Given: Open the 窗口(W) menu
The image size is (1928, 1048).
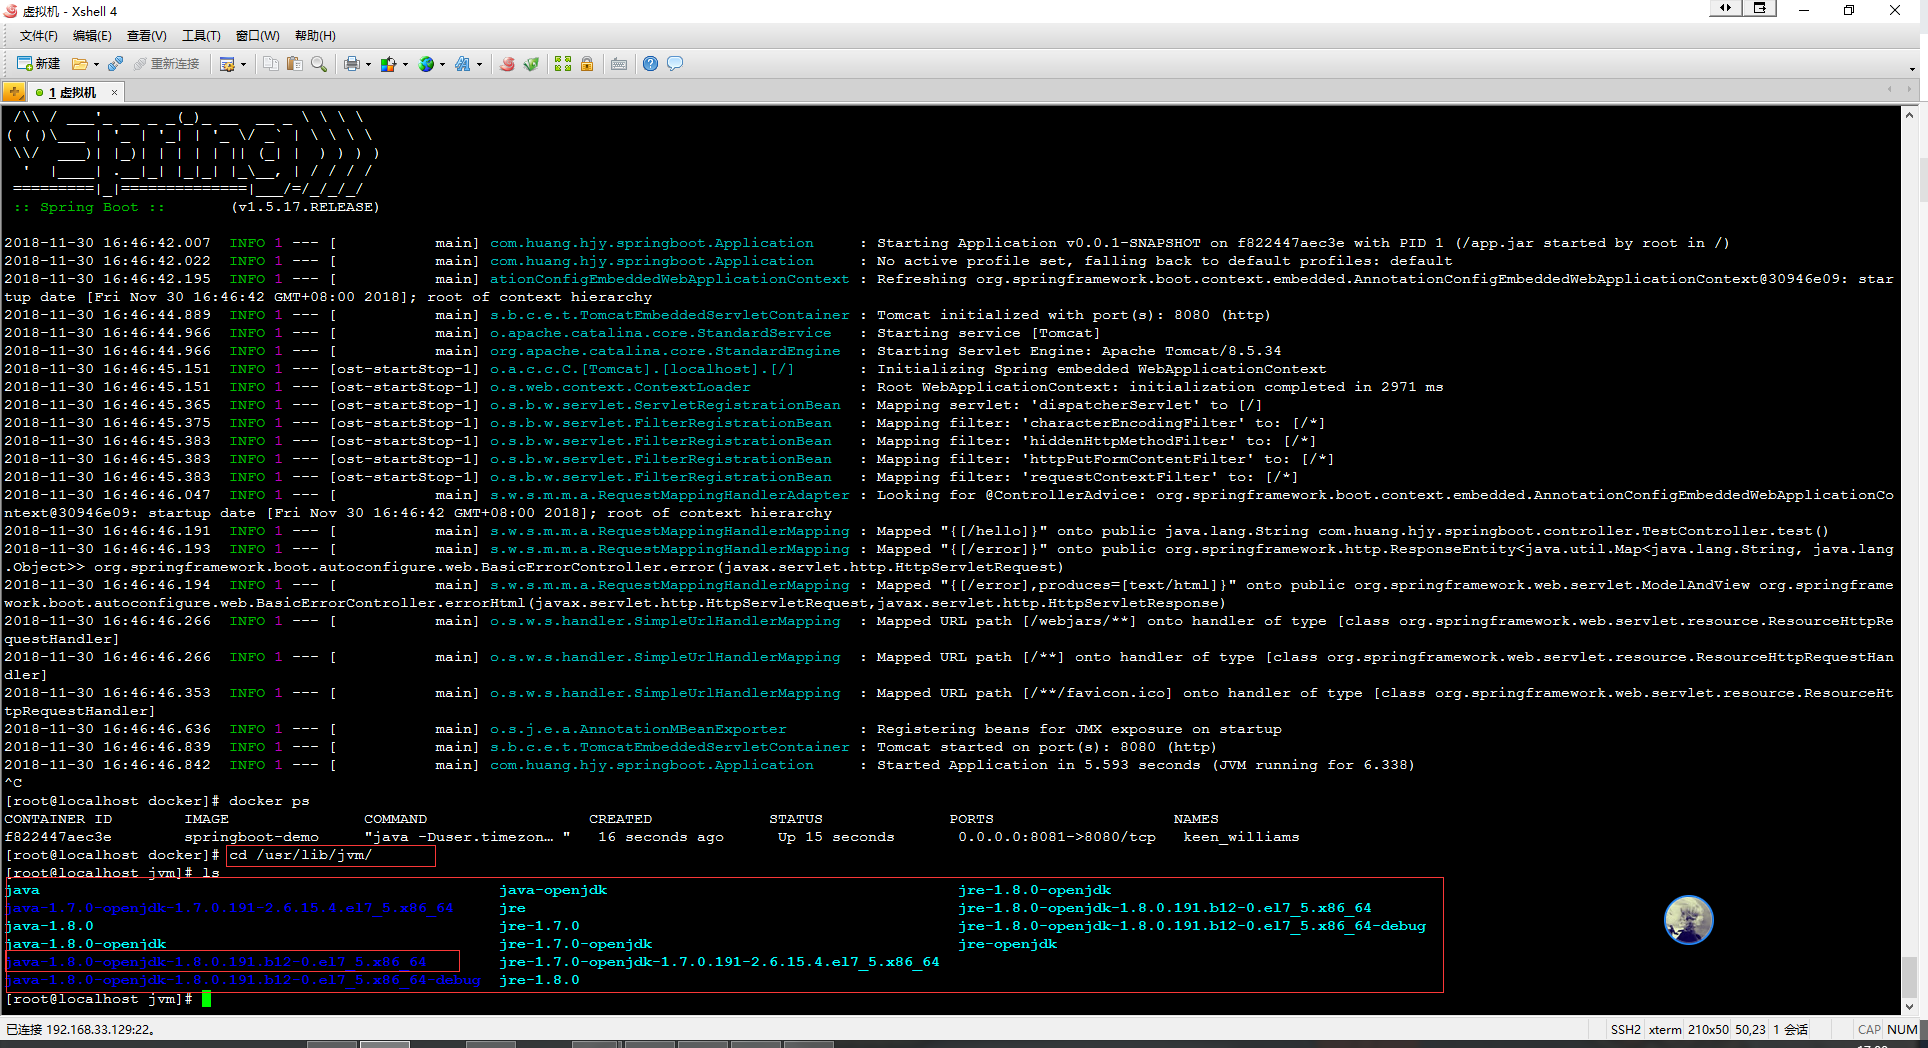Looking at the screenshot, I should (257, 36).
